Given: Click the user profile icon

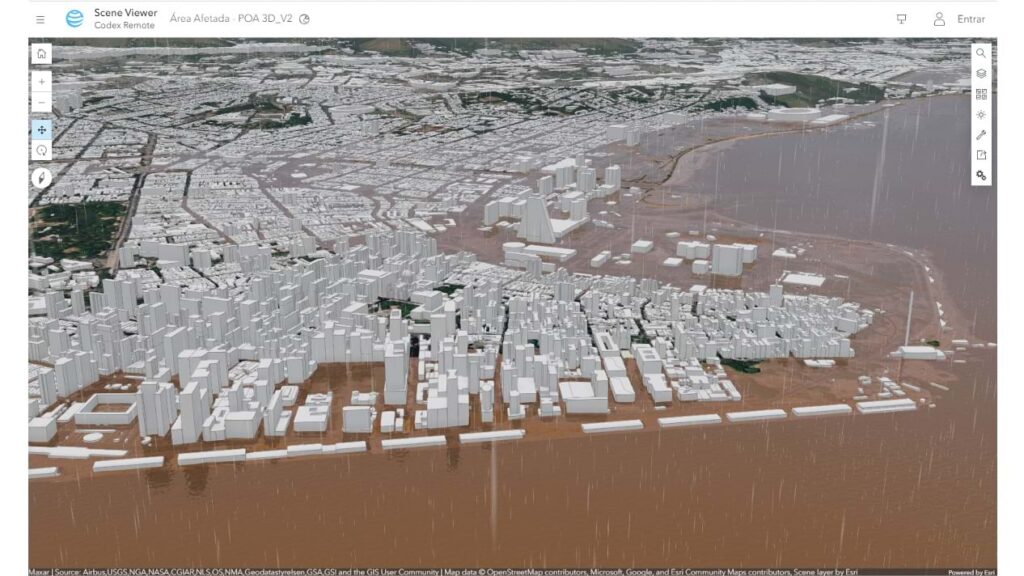Looking at the screenshot, I should [939, 19].
